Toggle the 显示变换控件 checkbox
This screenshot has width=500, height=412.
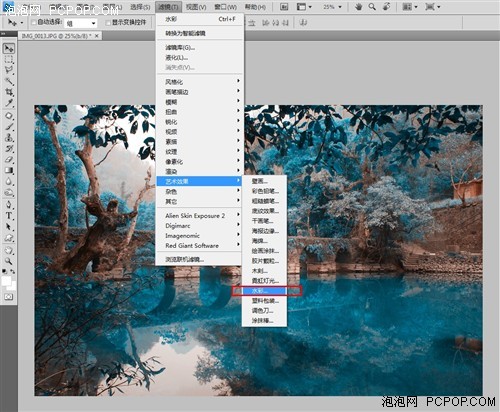(108, 22)
